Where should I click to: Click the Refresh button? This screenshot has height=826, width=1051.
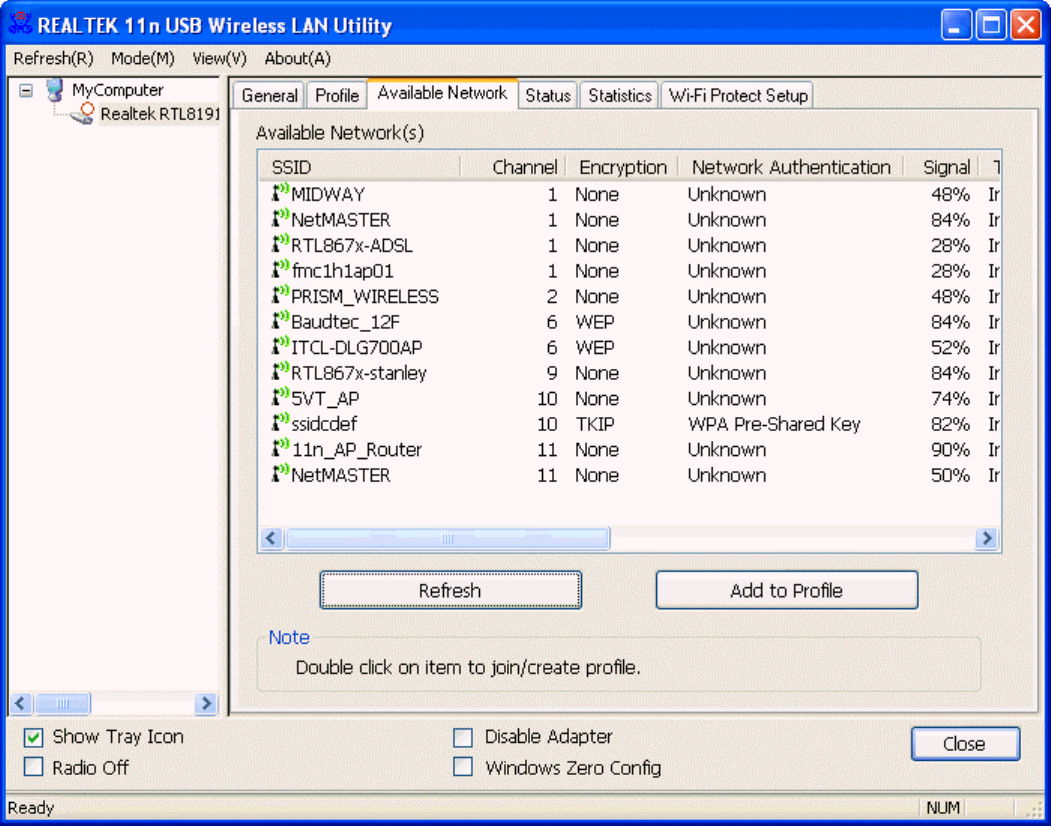pyautogui.click(x=450, y=590)
